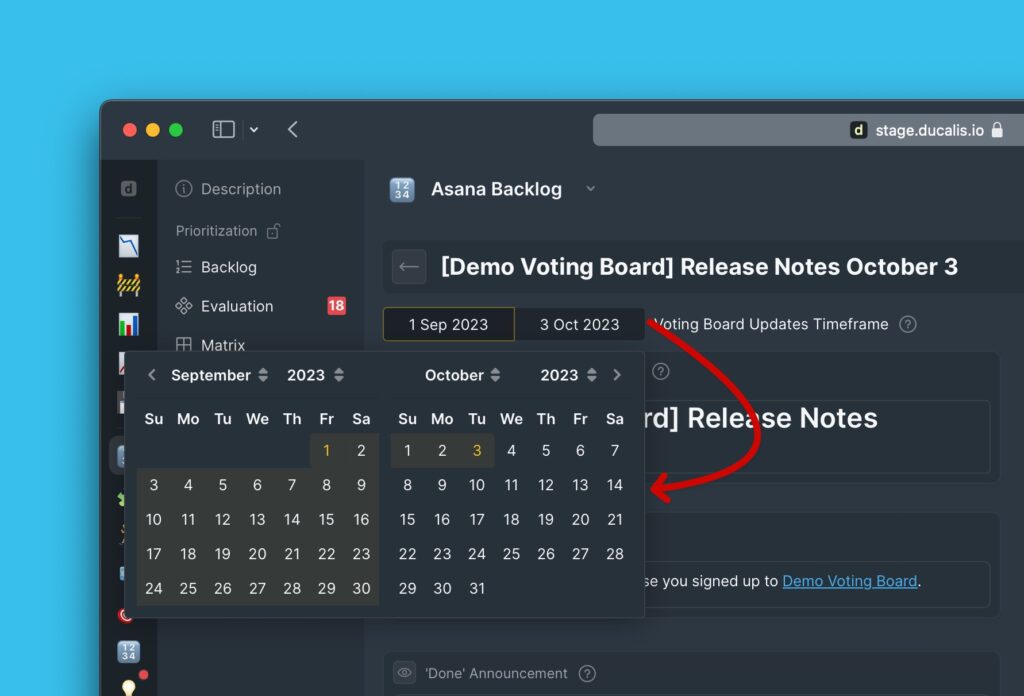Toggle the eye icon for 'Done' Announcement
The height and width of the screenshot is (696, 1024).
(x=404, y=673)
